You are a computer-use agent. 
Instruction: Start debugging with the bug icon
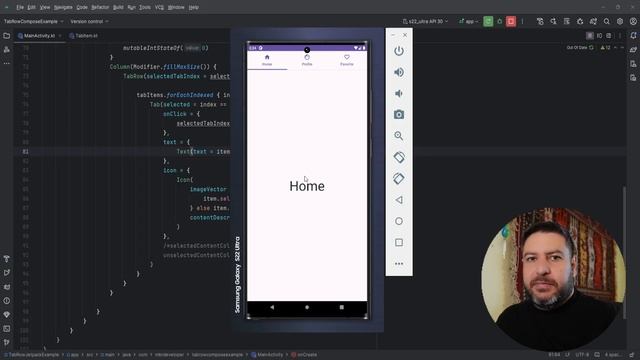click(499, 21)
